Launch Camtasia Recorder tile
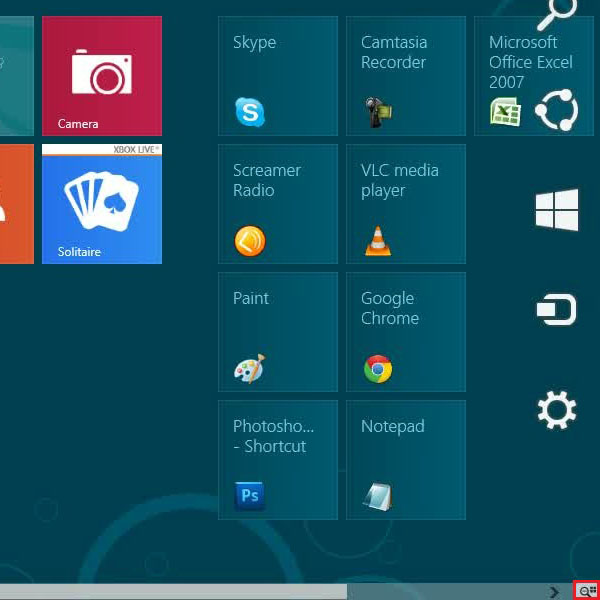Screen dimensions: 600x600 [x=406, y=76]
